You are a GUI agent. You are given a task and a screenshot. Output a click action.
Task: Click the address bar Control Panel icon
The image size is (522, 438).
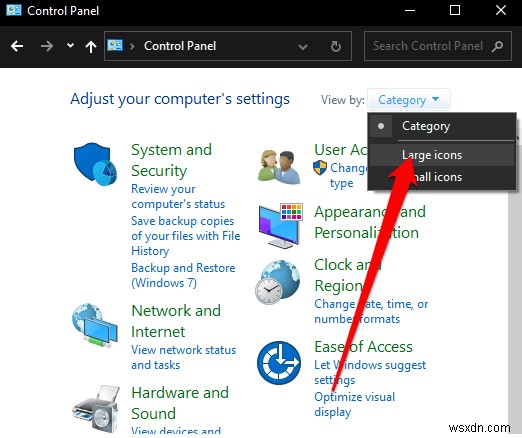point(115,45)
